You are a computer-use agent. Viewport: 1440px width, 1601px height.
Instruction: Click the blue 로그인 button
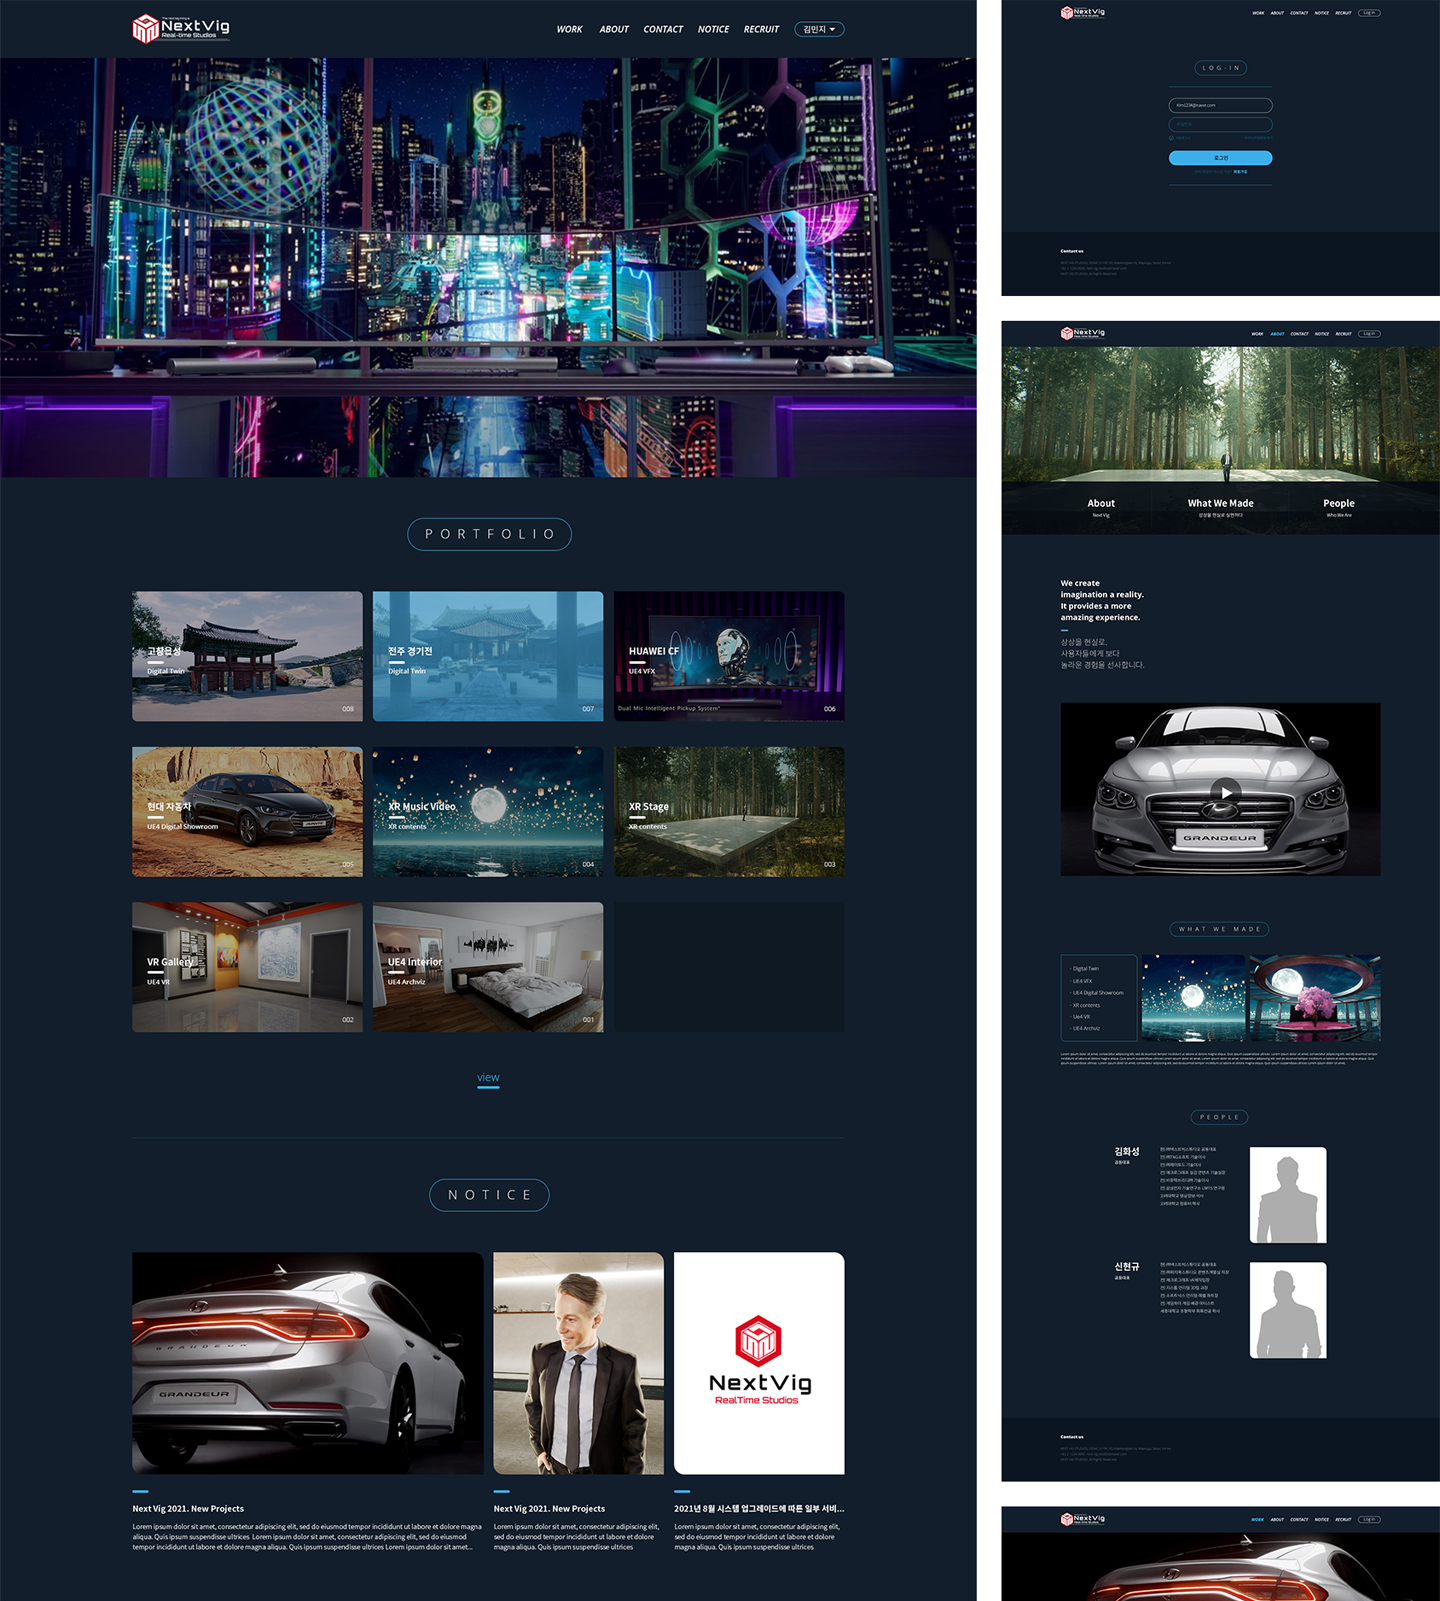[1221, 158]
